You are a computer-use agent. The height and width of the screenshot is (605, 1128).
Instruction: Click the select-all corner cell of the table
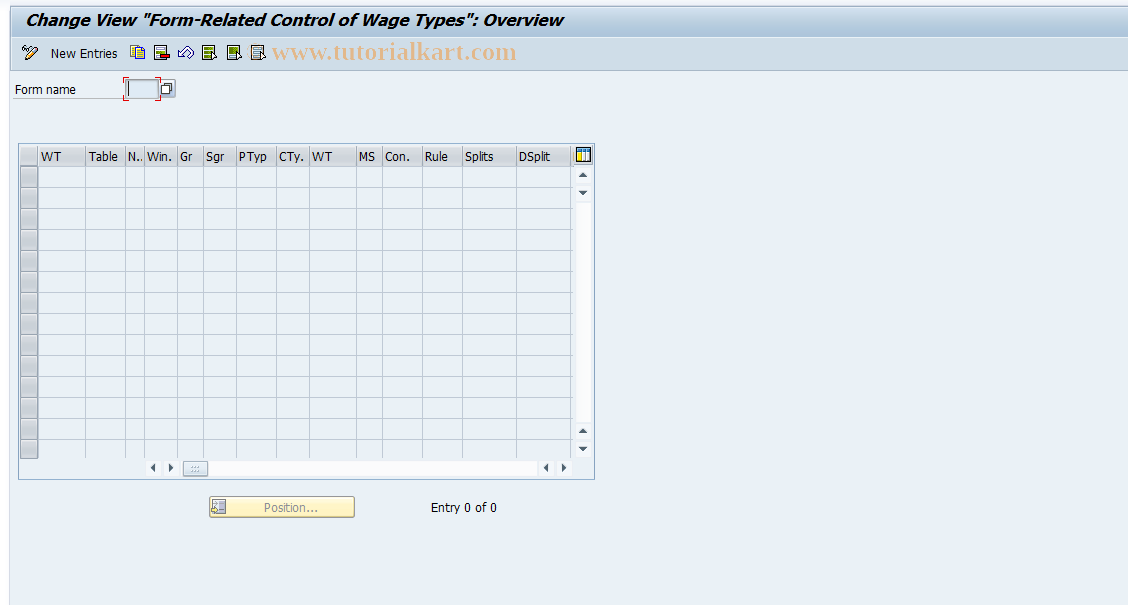click(x=29, y=156)
